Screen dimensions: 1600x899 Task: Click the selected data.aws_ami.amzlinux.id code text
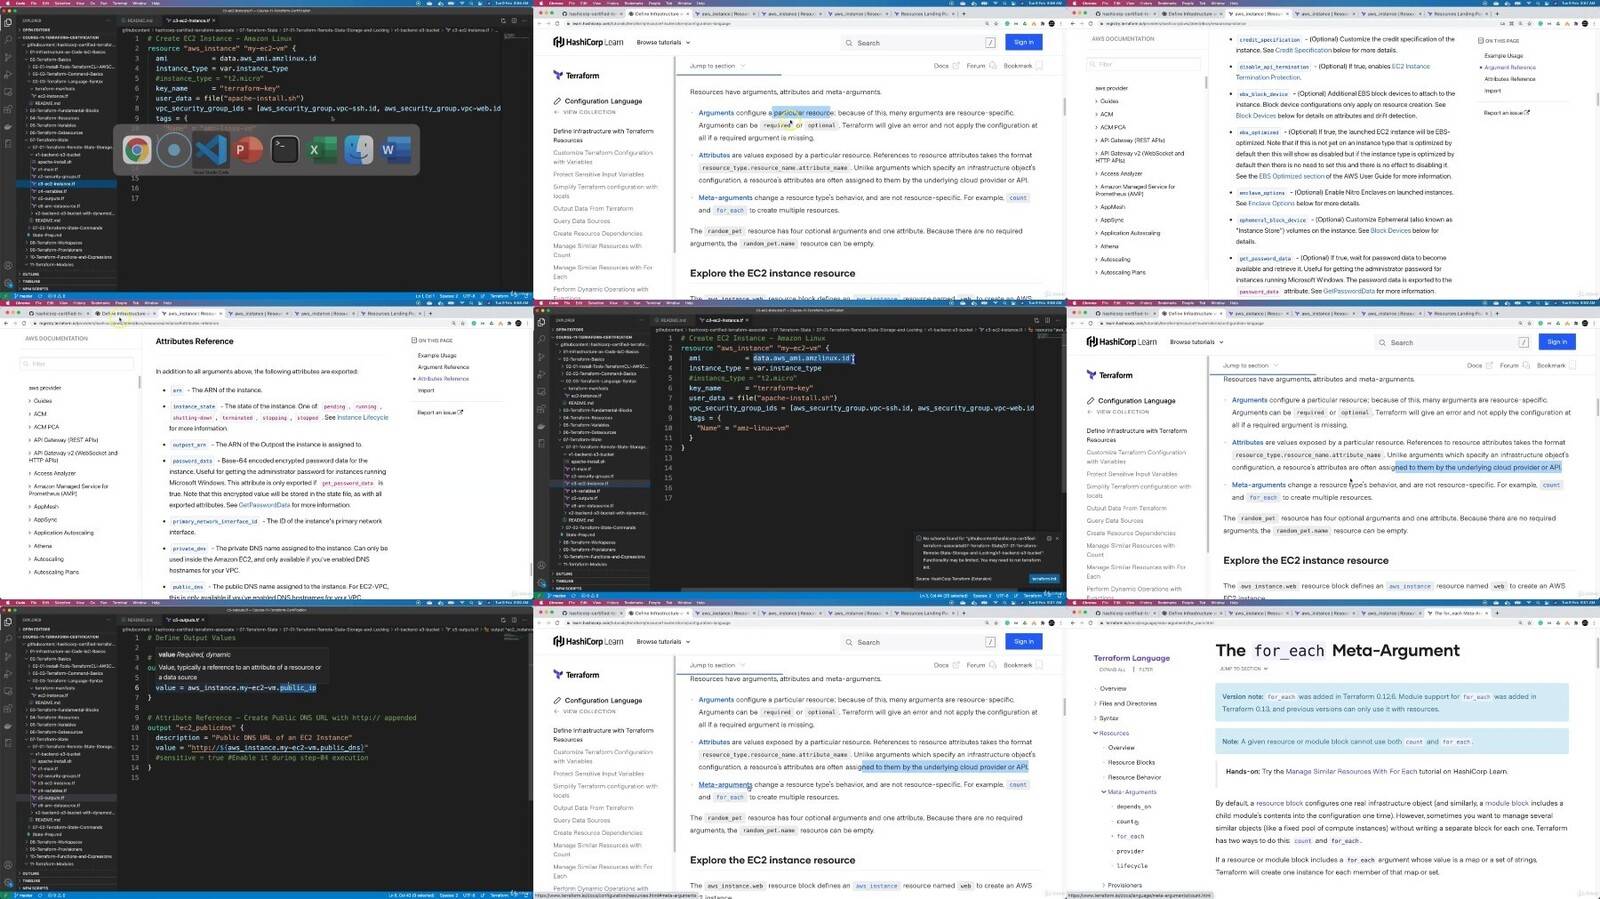[x=802, y=358]
